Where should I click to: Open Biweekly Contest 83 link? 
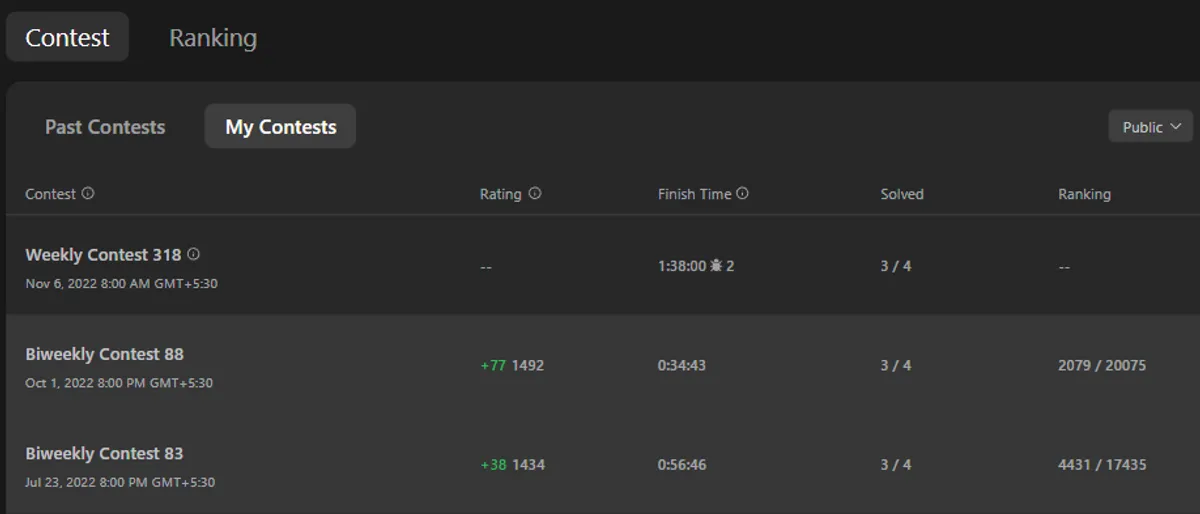pos(104,454)
